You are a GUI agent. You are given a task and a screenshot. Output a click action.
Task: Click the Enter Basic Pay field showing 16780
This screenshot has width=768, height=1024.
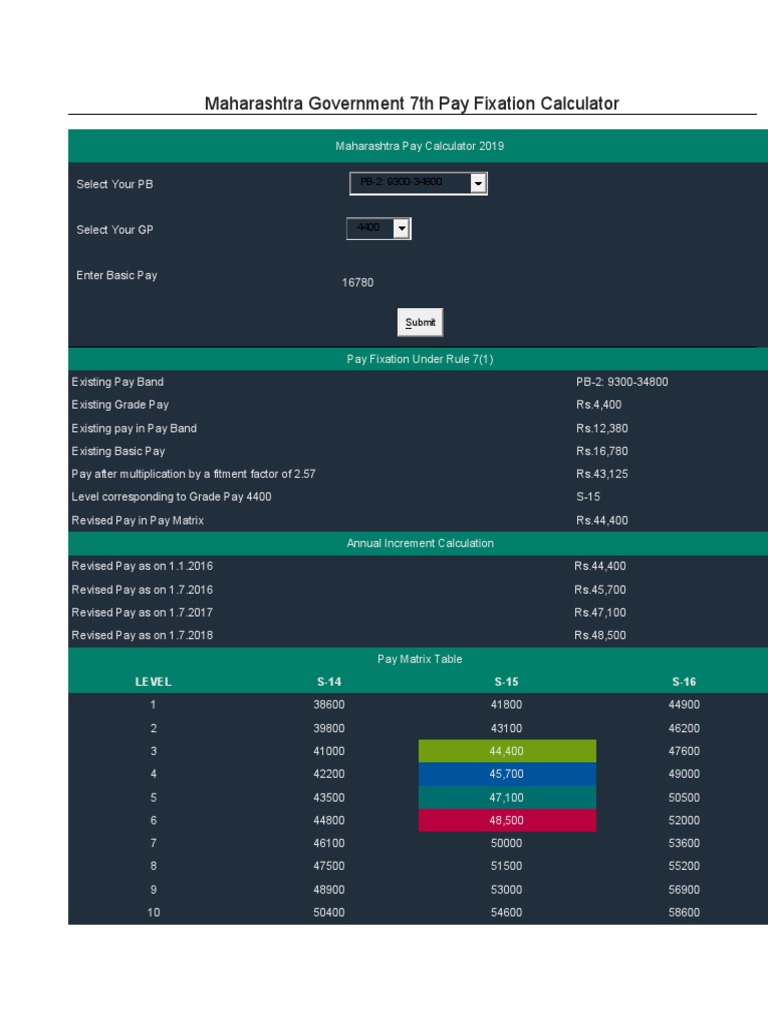coord(358,283)
